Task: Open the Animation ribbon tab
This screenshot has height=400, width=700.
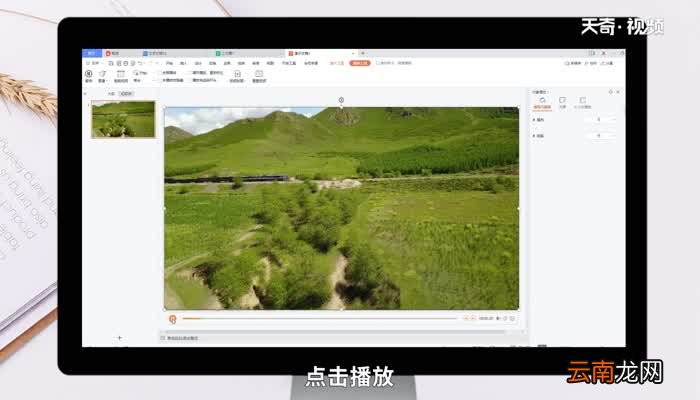Action: [227, 63]
